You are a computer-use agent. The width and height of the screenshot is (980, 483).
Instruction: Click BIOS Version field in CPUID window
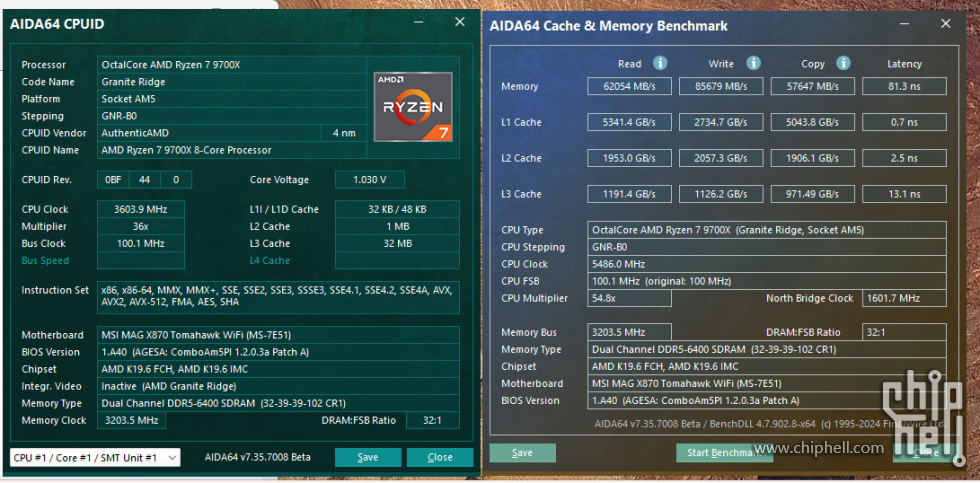(278, 352)
